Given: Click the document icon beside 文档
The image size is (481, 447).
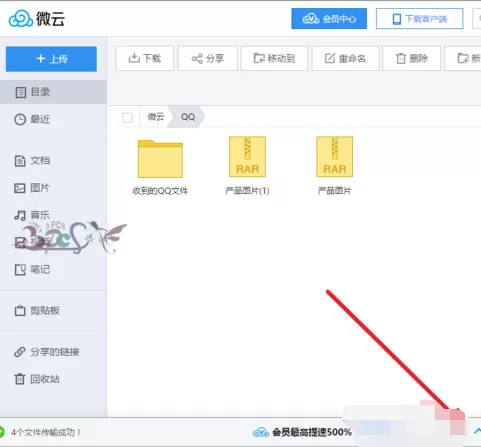Looking at the screenshot, I should pyautogui.click(x=20, y=161).
